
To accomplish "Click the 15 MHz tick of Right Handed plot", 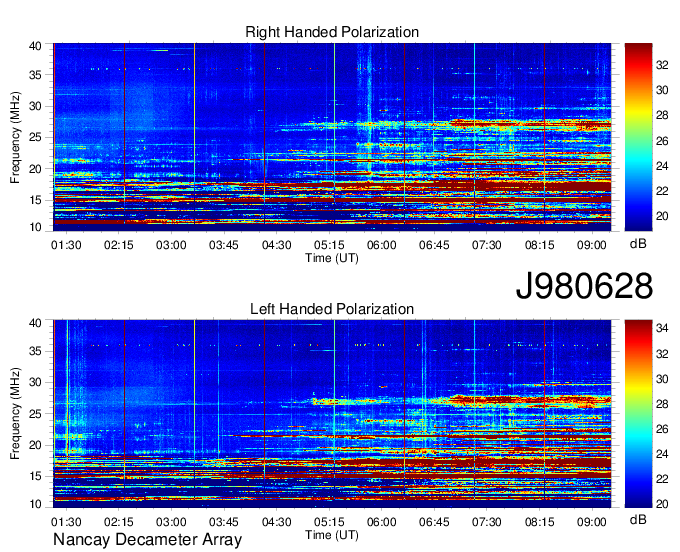I will coord(35,200).
